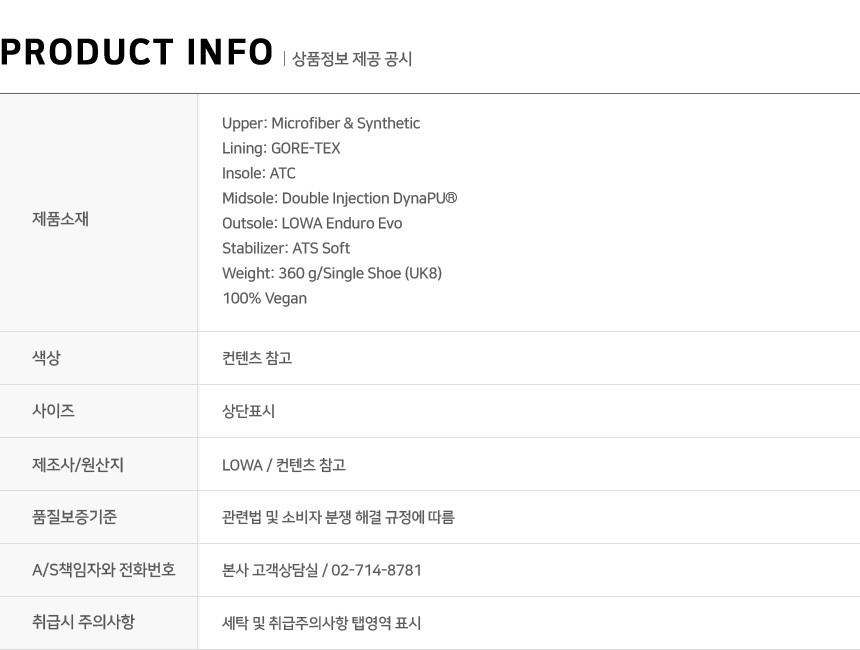Click the PRODUCT INFO heading
The width and height of the screenshot is (860, 650).
point(137,52)
